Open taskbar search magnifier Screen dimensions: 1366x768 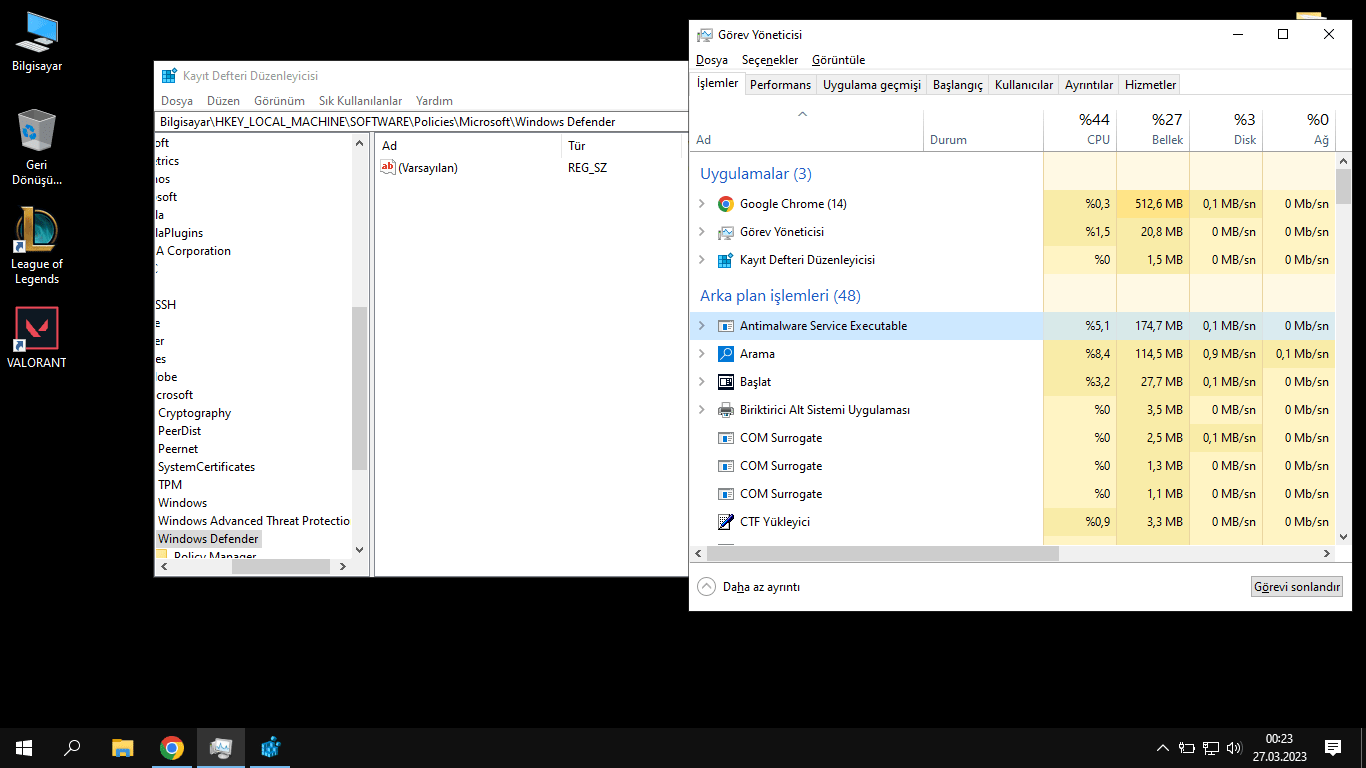[72, 748]
